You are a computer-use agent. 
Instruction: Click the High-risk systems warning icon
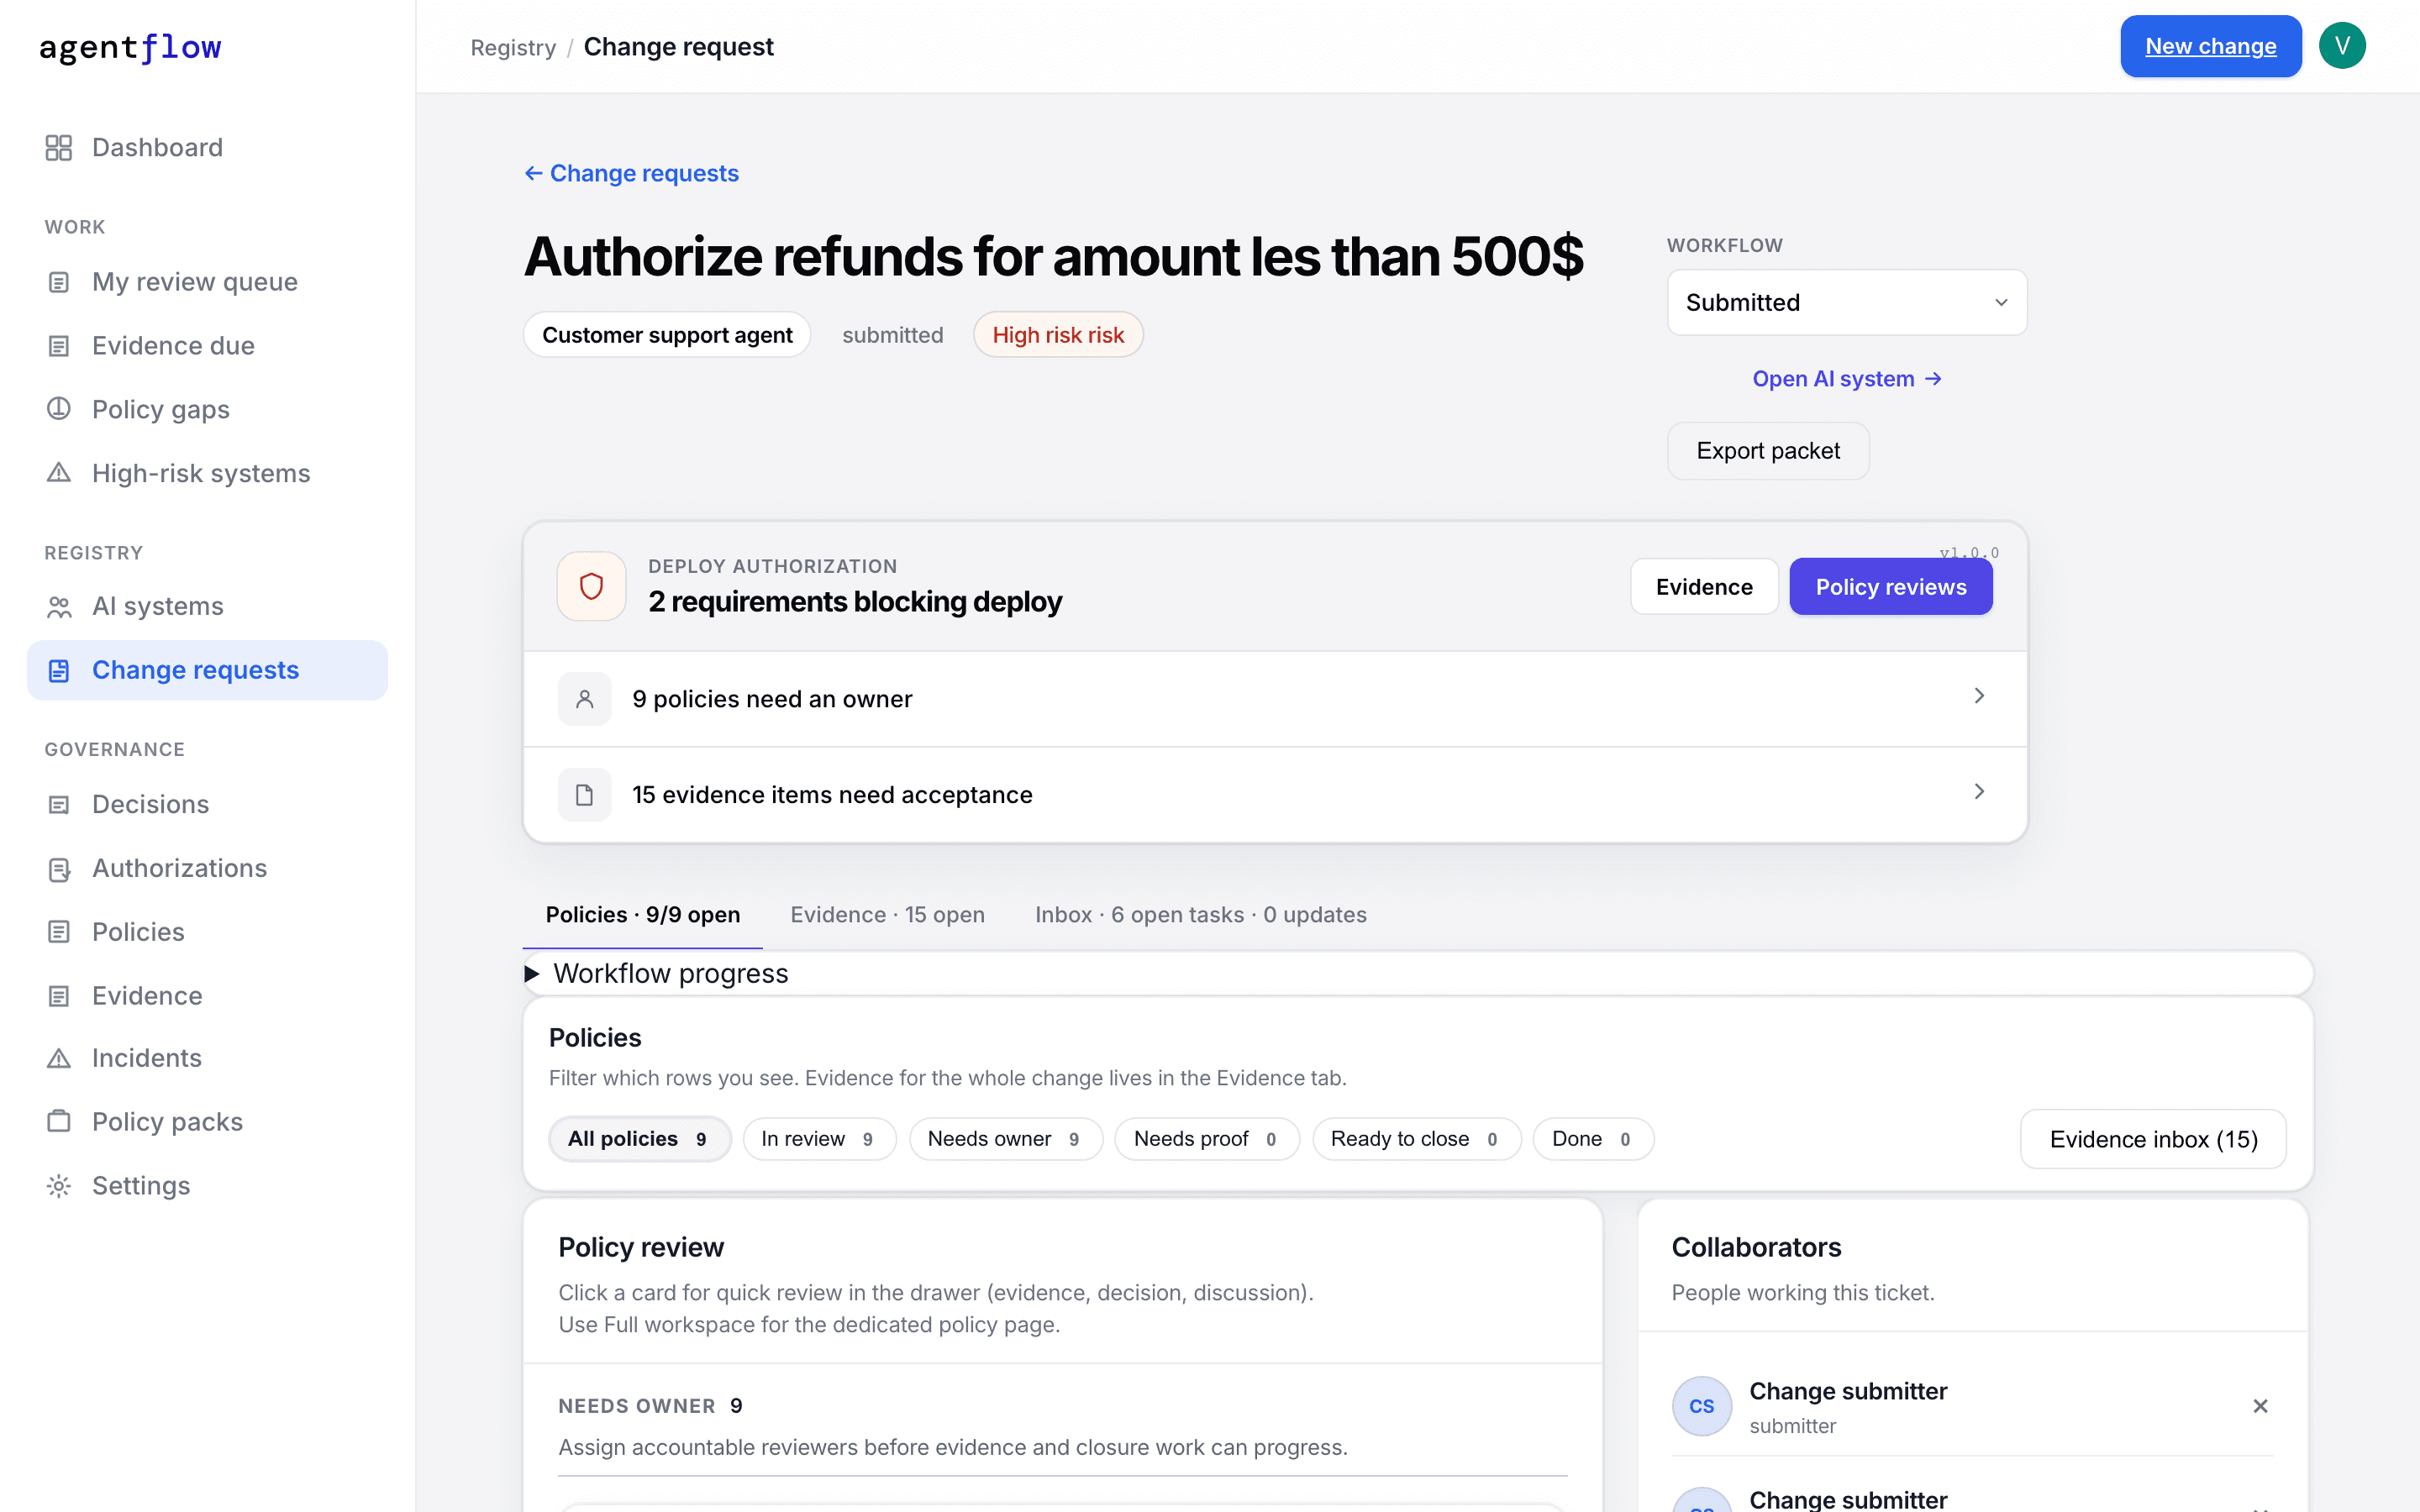[x=59, y=473]
